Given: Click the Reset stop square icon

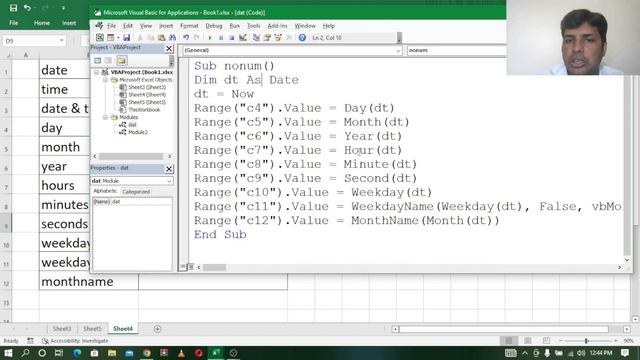Looking at the screenshot, I should [x=231, y=38].
